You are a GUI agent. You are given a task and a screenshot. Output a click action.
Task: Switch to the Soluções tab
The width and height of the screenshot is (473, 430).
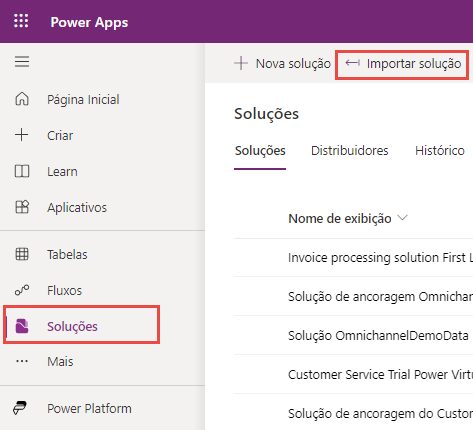260,150
